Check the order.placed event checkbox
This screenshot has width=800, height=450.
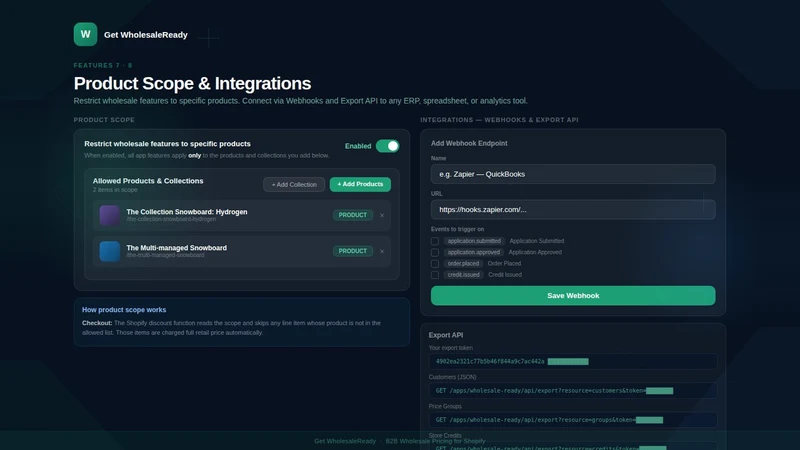435,263
